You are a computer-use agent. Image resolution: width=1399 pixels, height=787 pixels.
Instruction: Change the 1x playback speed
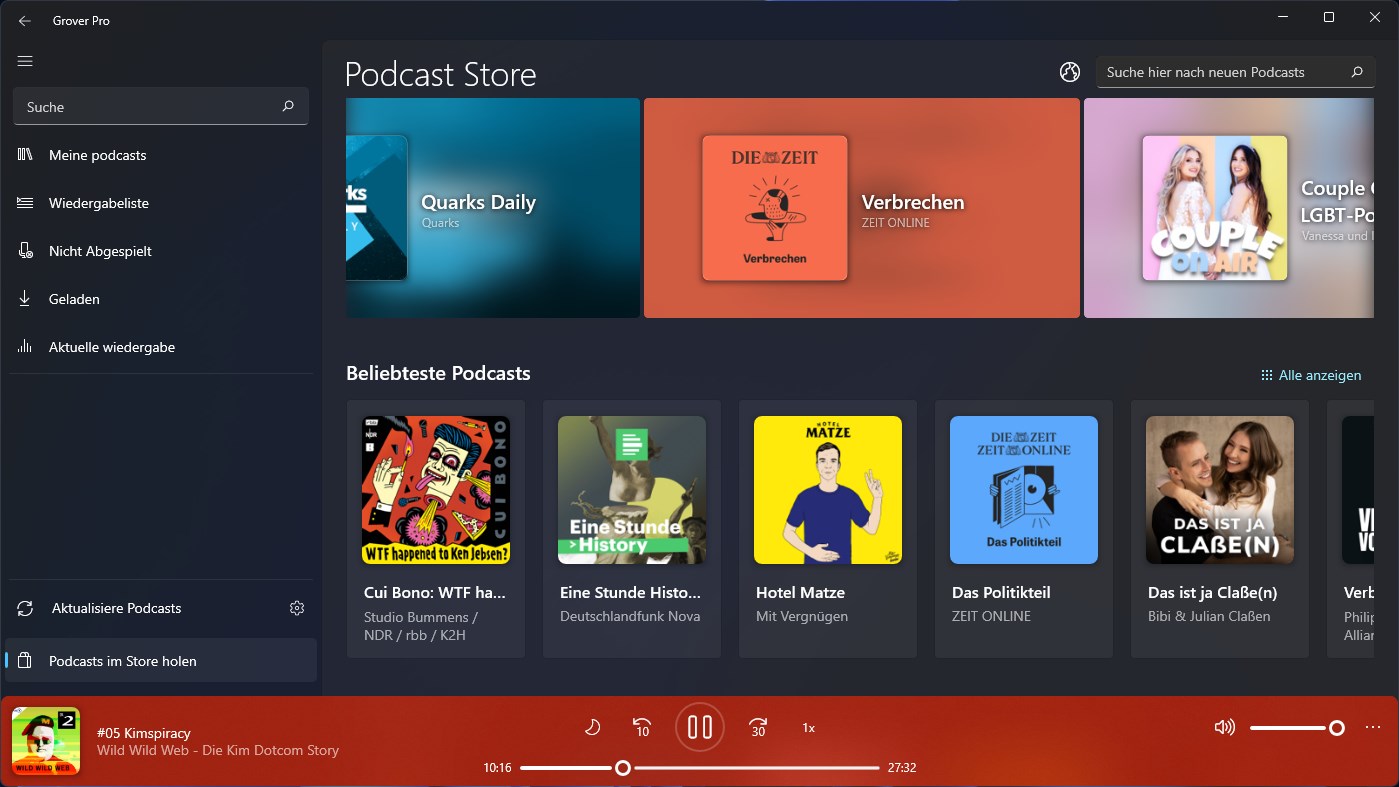pos(809,728)
